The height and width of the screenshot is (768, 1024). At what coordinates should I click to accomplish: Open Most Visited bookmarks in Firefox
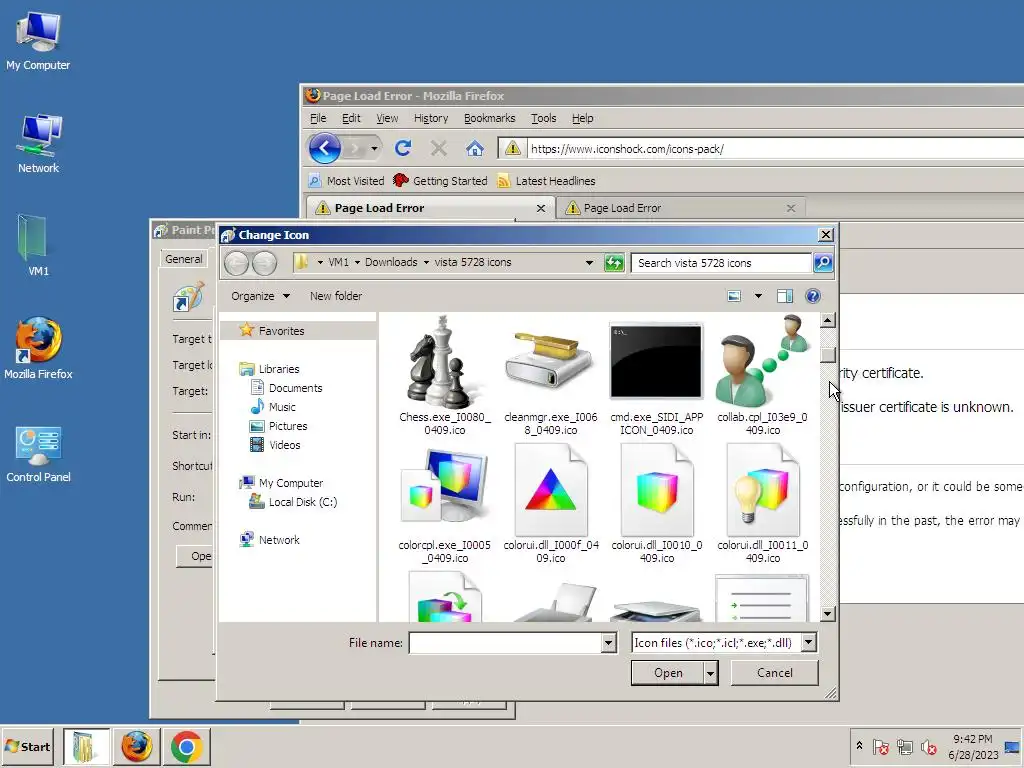(346, 181)
